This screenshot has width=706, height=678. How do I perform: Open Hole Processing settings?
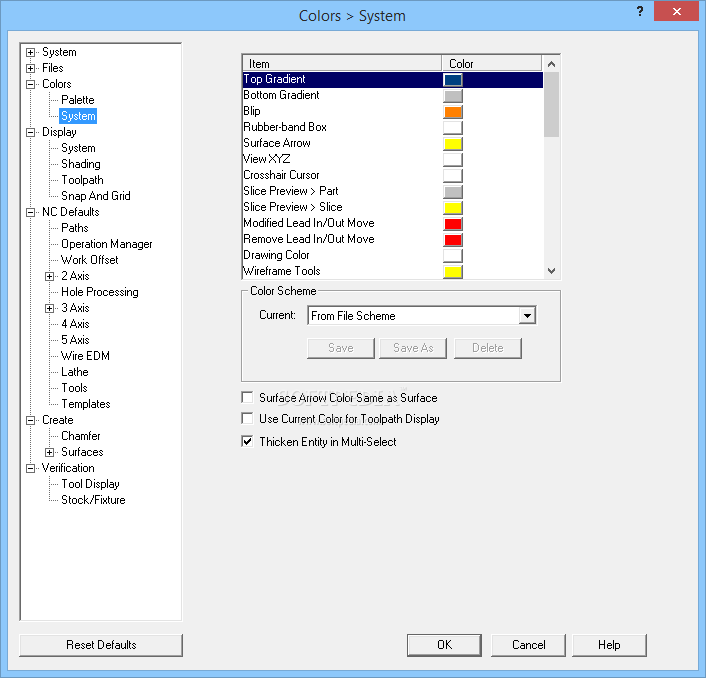pos(100,292)
